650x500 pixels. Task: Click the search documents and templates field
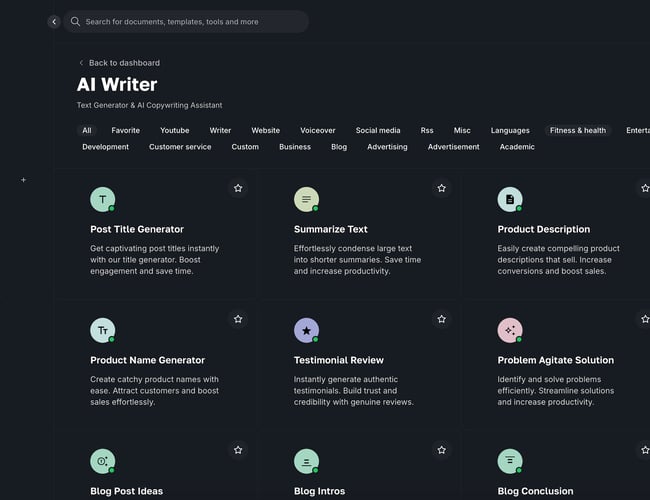point(190,21)
